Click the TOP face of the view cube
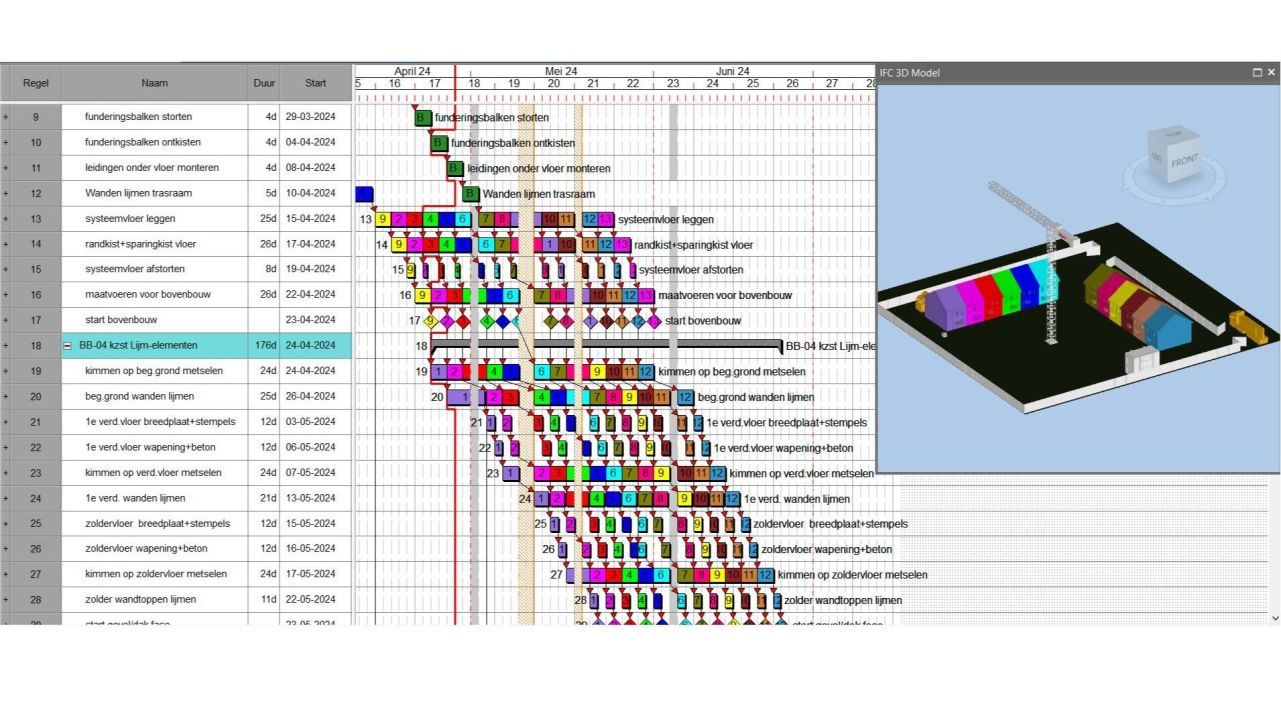1281x720 pixels. pyautogui.click(x=1173, y=134)
